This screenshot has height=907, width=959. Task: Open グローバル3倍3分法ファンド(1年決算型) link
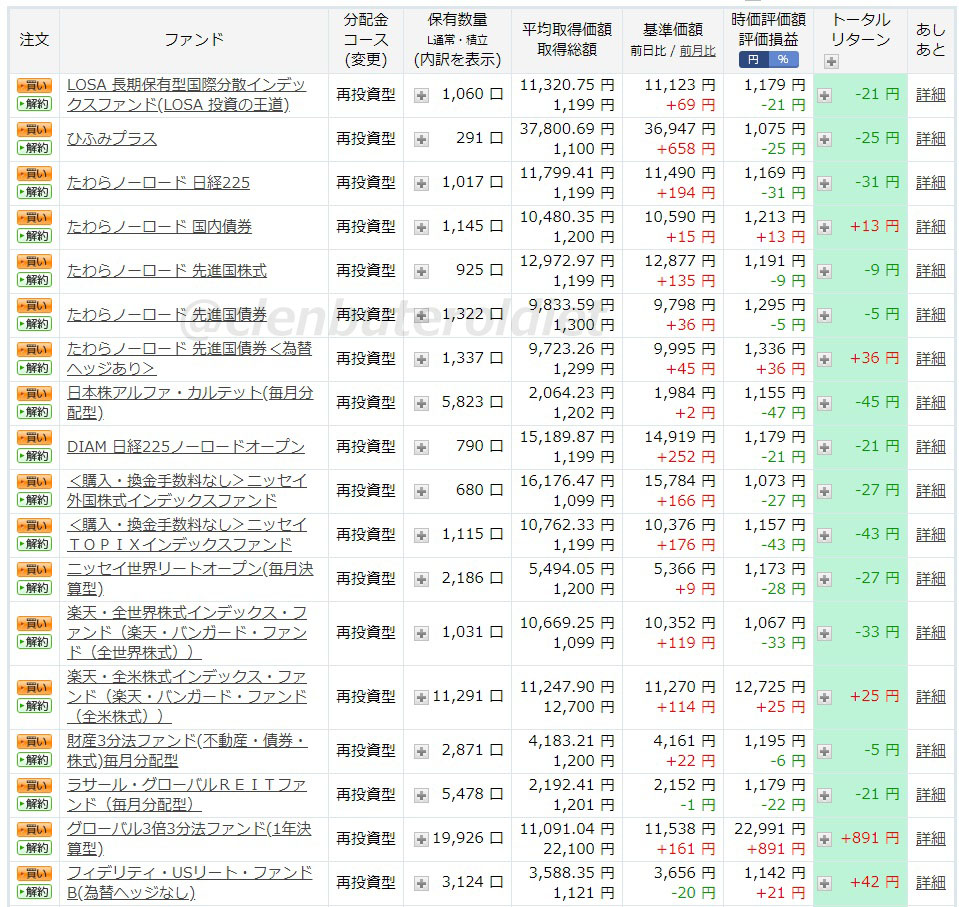point(190,839)
